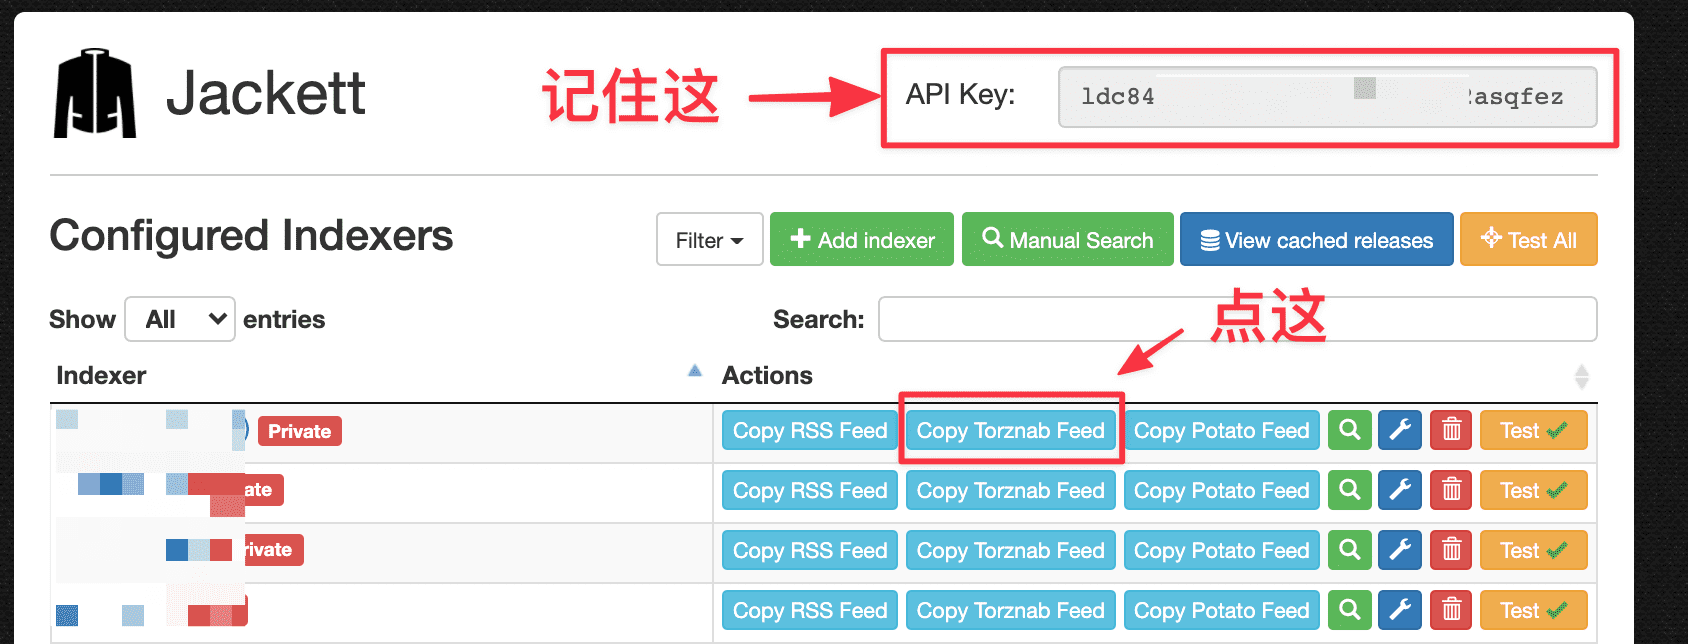1688x644 pixels.
Task: Click the API Key field
Action: point(1326,97)
